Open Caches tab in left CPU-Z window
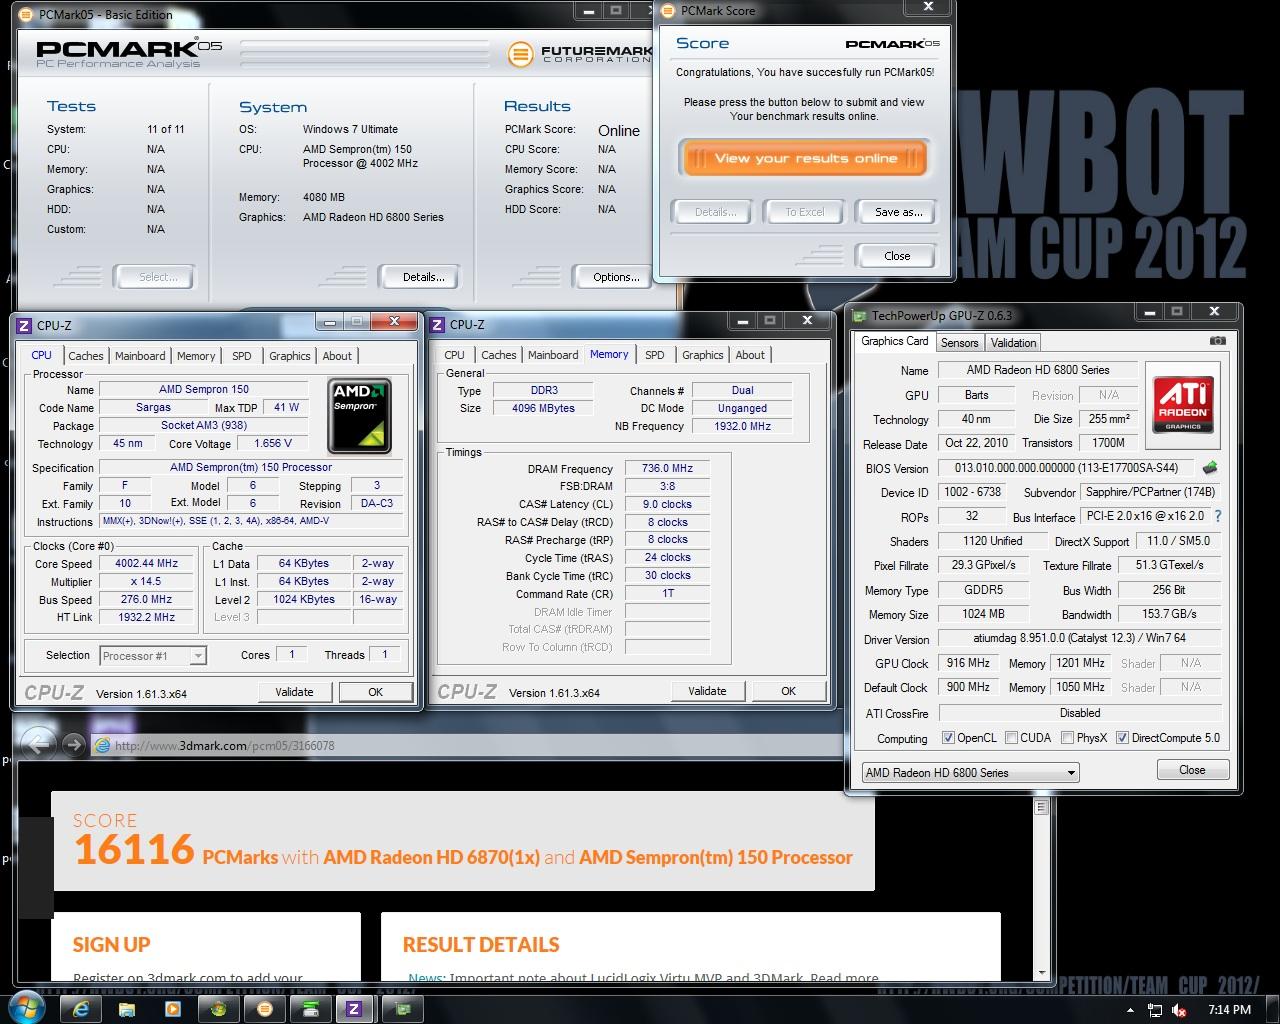 86,356
